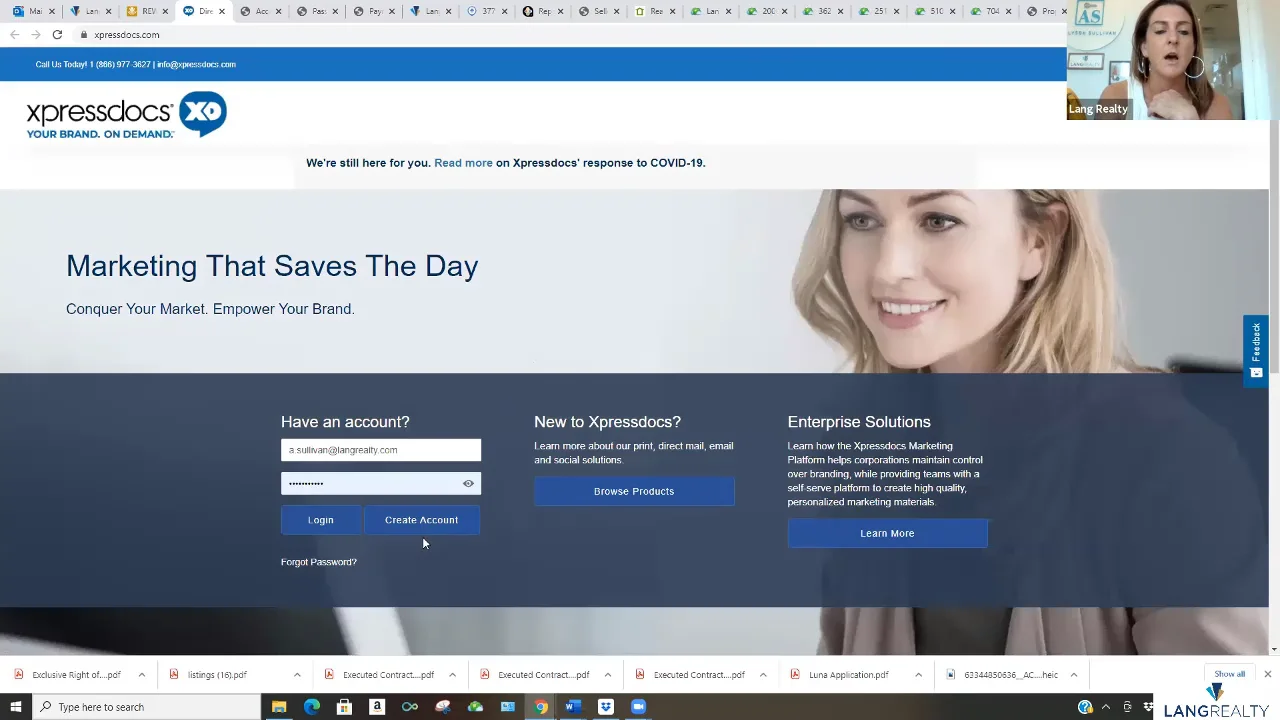Open the Snipping Tool taskbar icon
Image resolution: width=1280 pixels, height=720 pixels.
point(443,707)
